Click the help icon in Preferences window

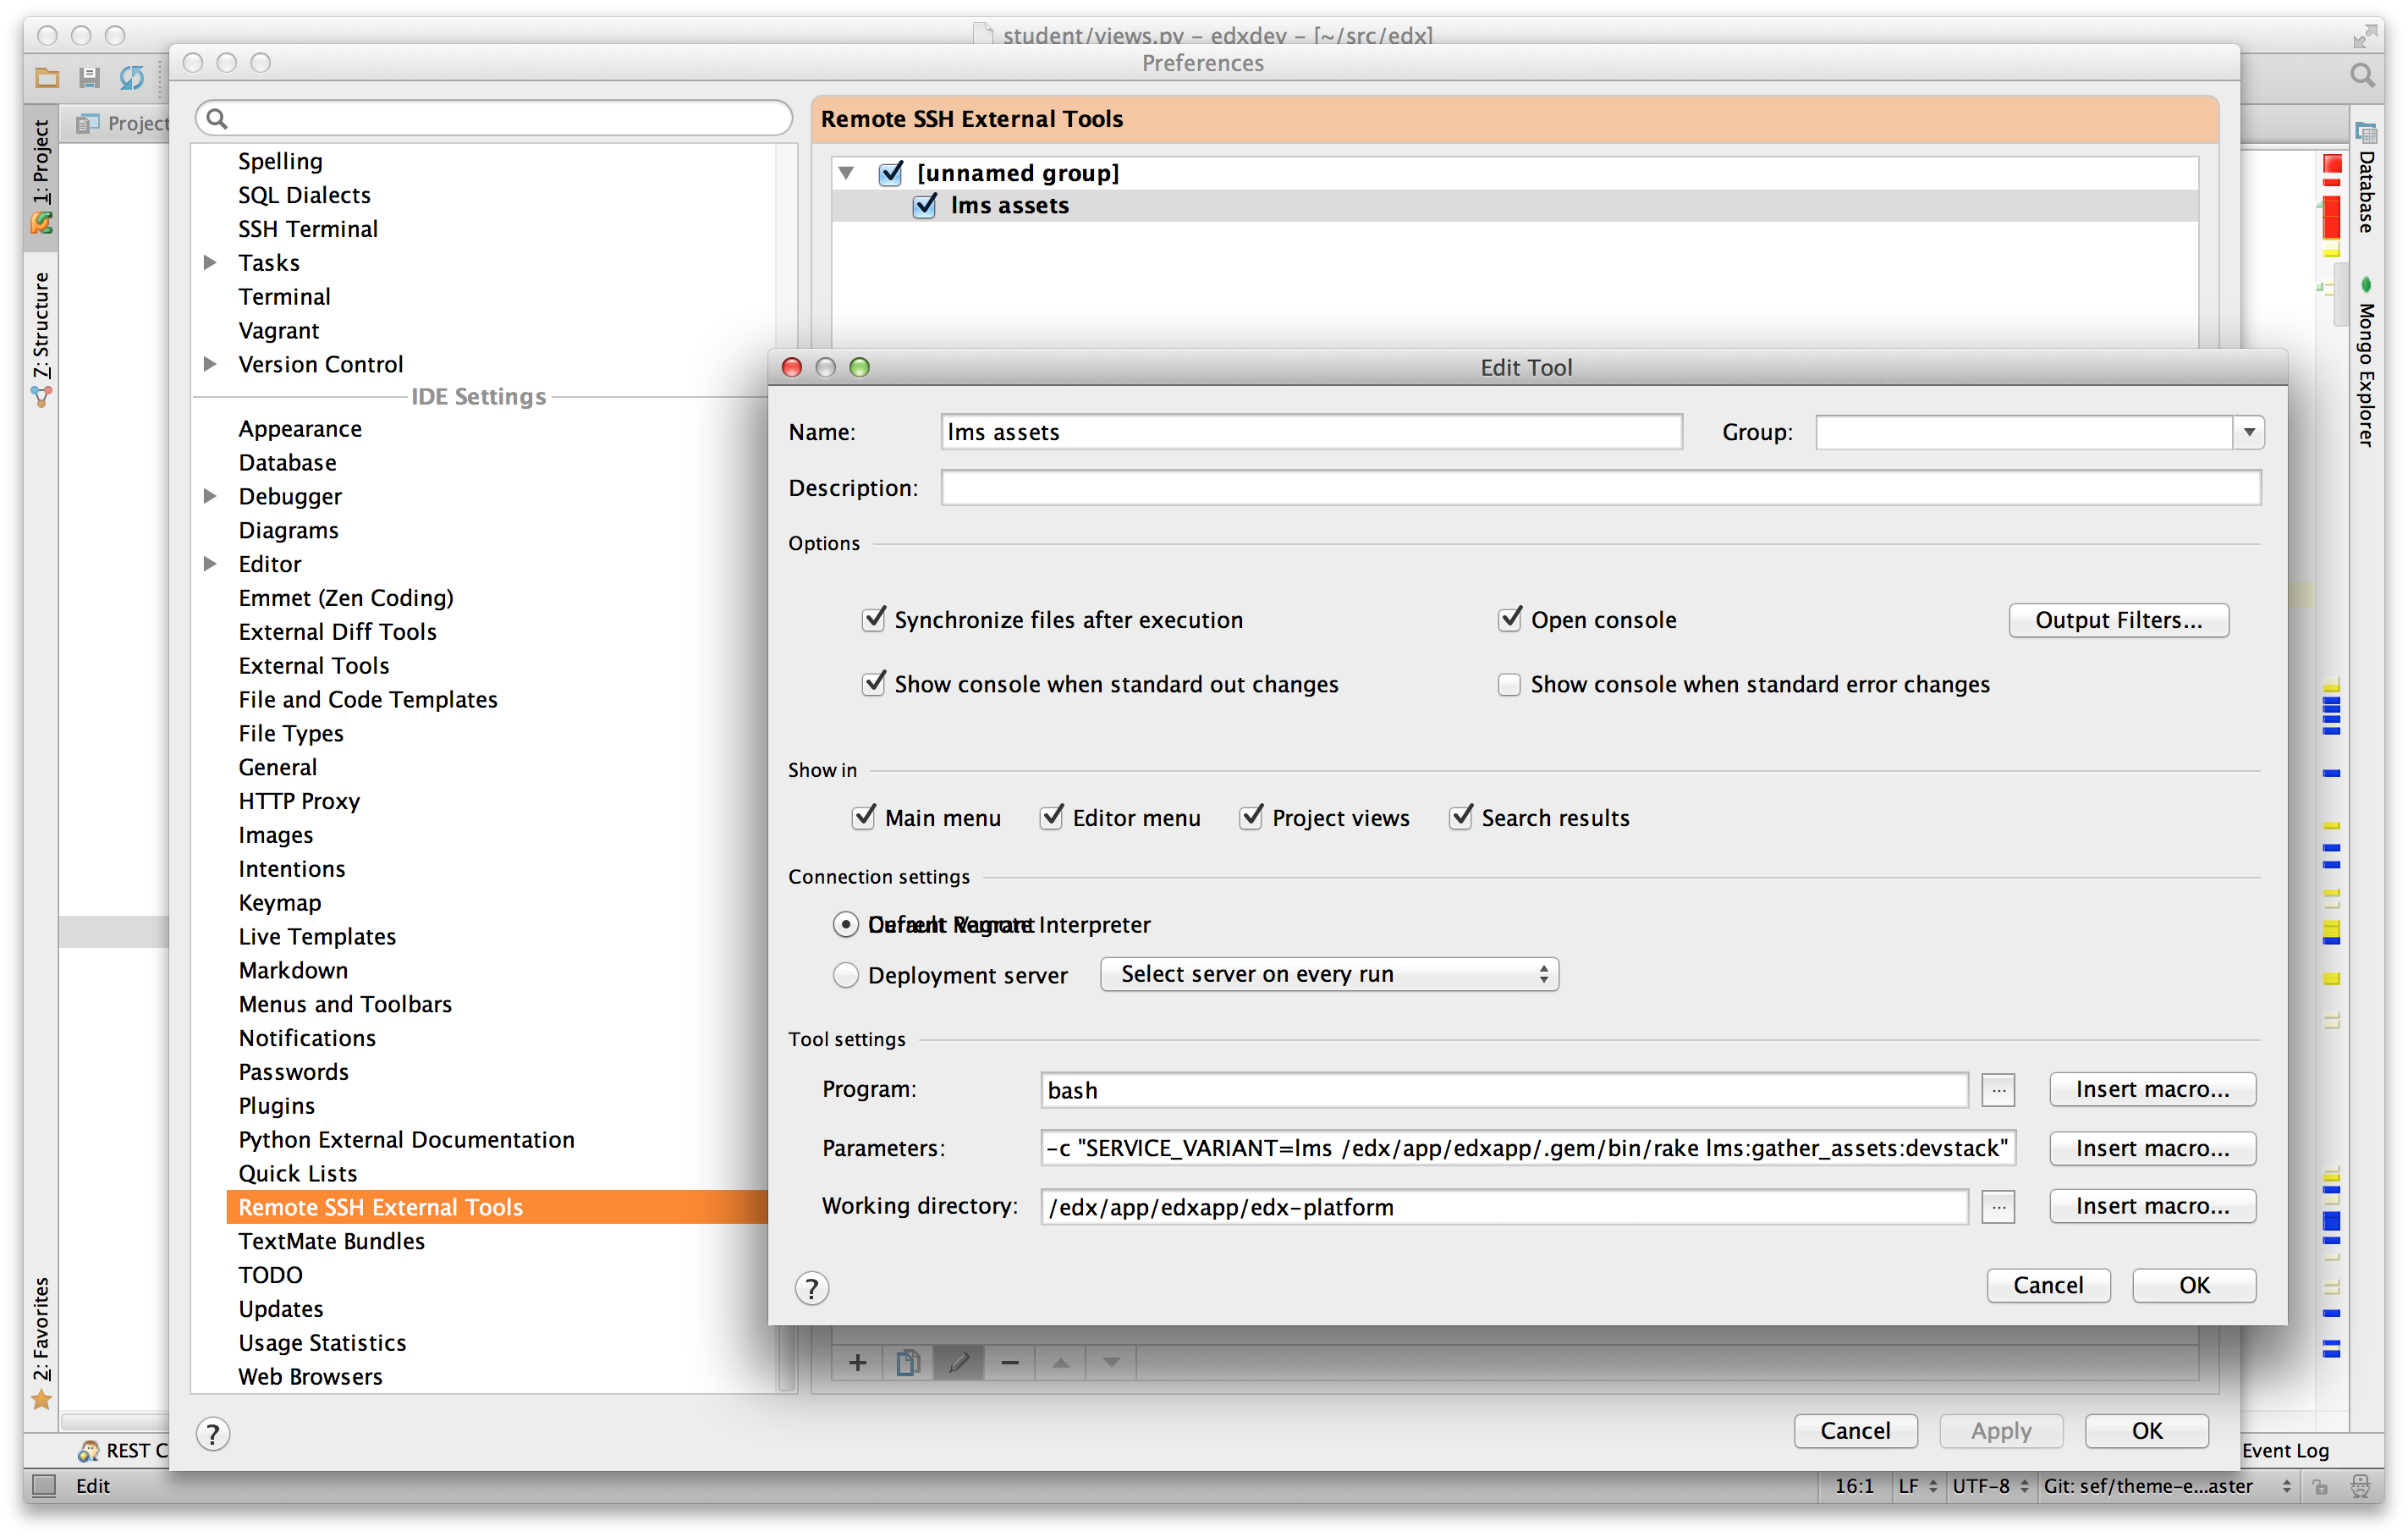point(212,1433)
